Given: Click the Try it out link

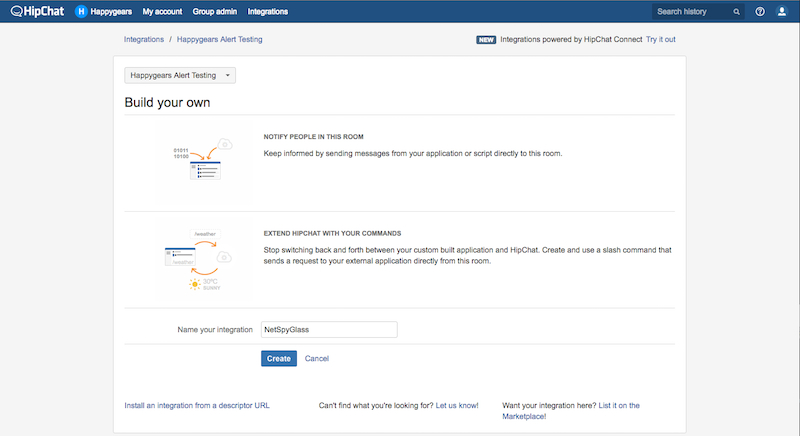Looking at the screenshot, I should [661, 39].
